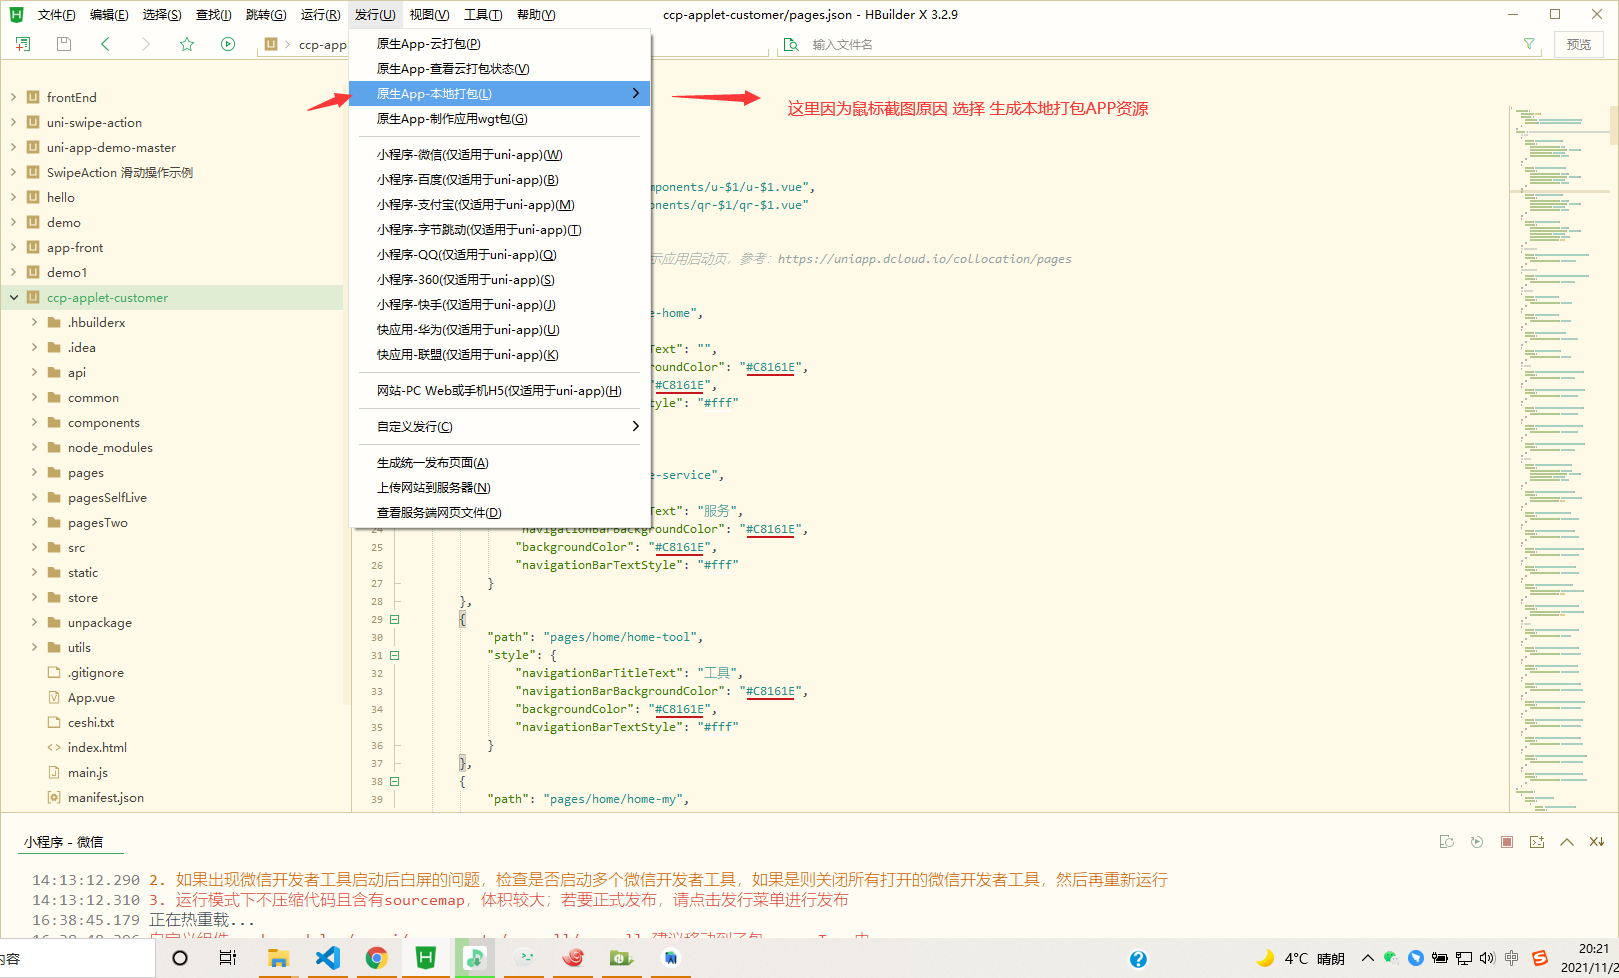Choose 快应用-华为 publish option
The height and width of the screenshot is (978, 1619).
pyautogui.click(x=499, y=330)
